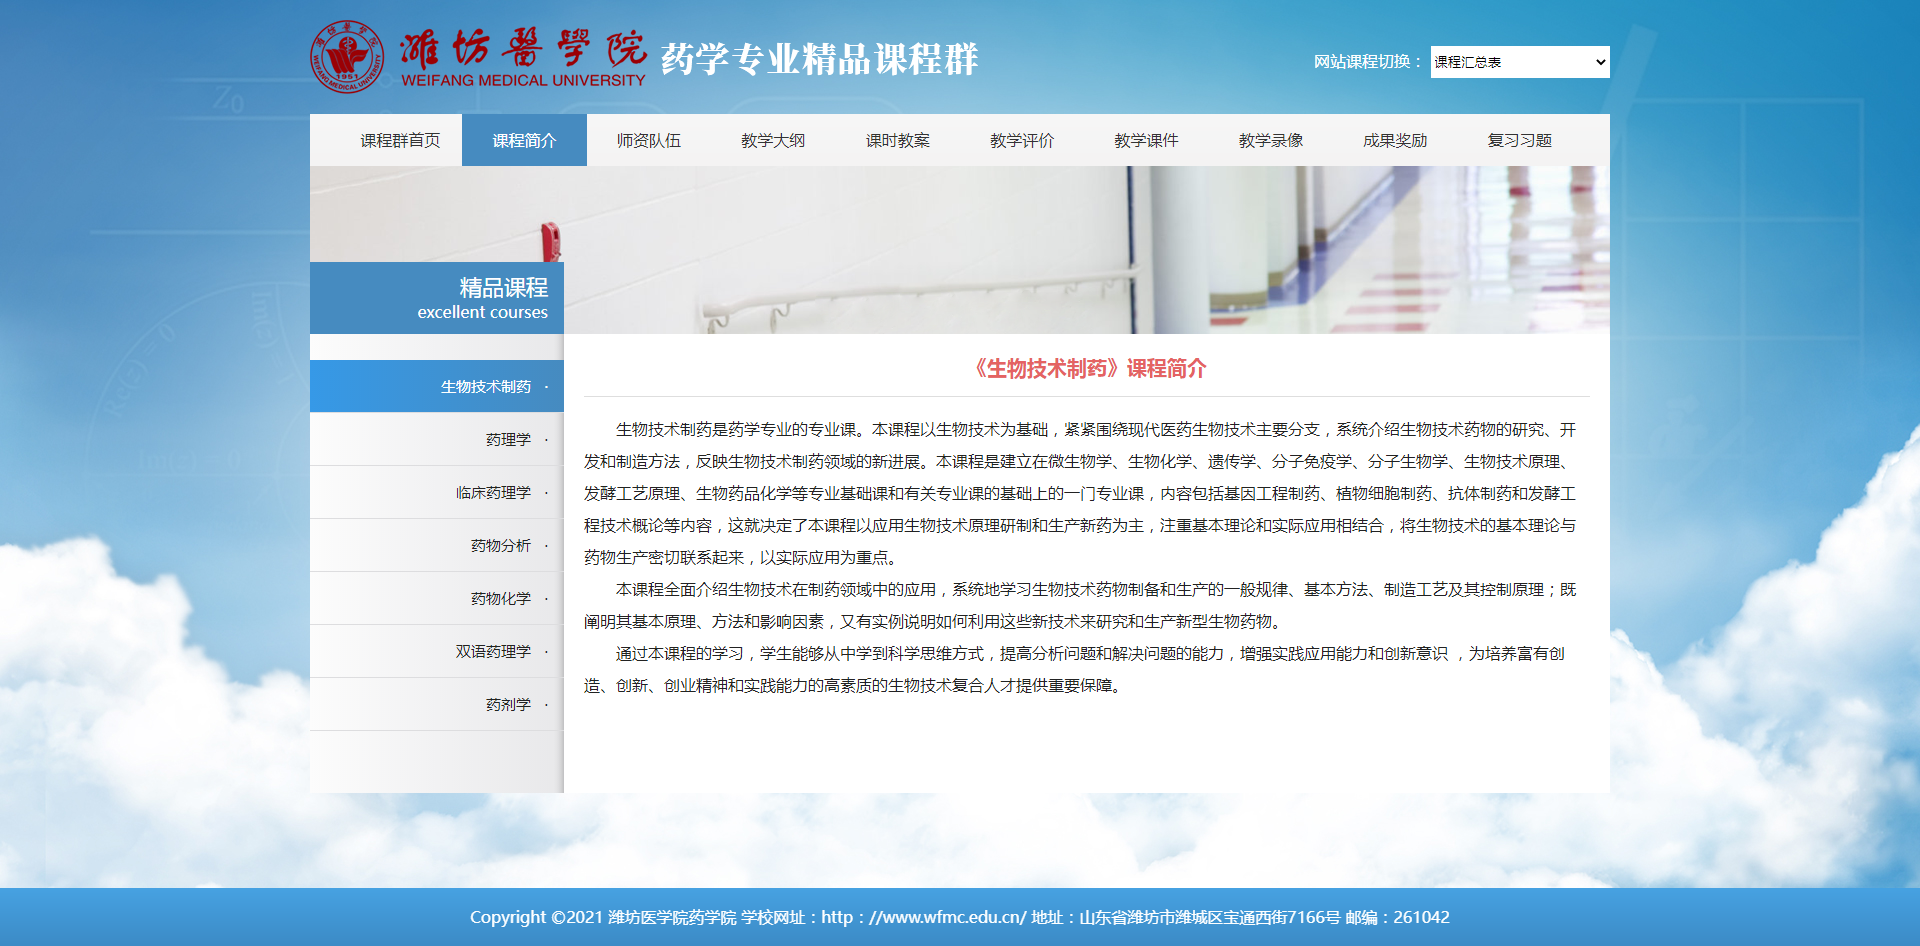Open the 药理学 course link
Viewport: 1920px width, 946px height.
click(x=508, y=440)
